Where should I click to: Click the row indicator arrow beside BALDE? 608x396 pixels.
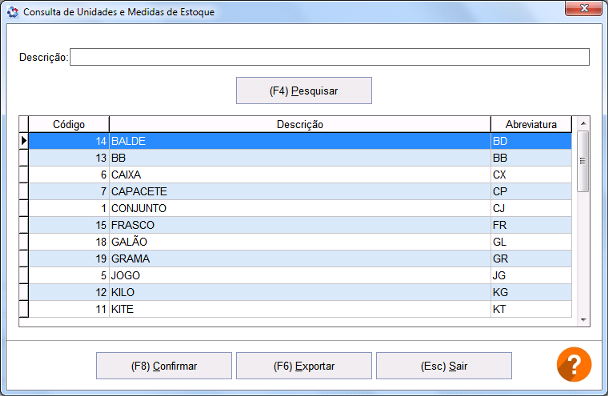pos(24,141)
